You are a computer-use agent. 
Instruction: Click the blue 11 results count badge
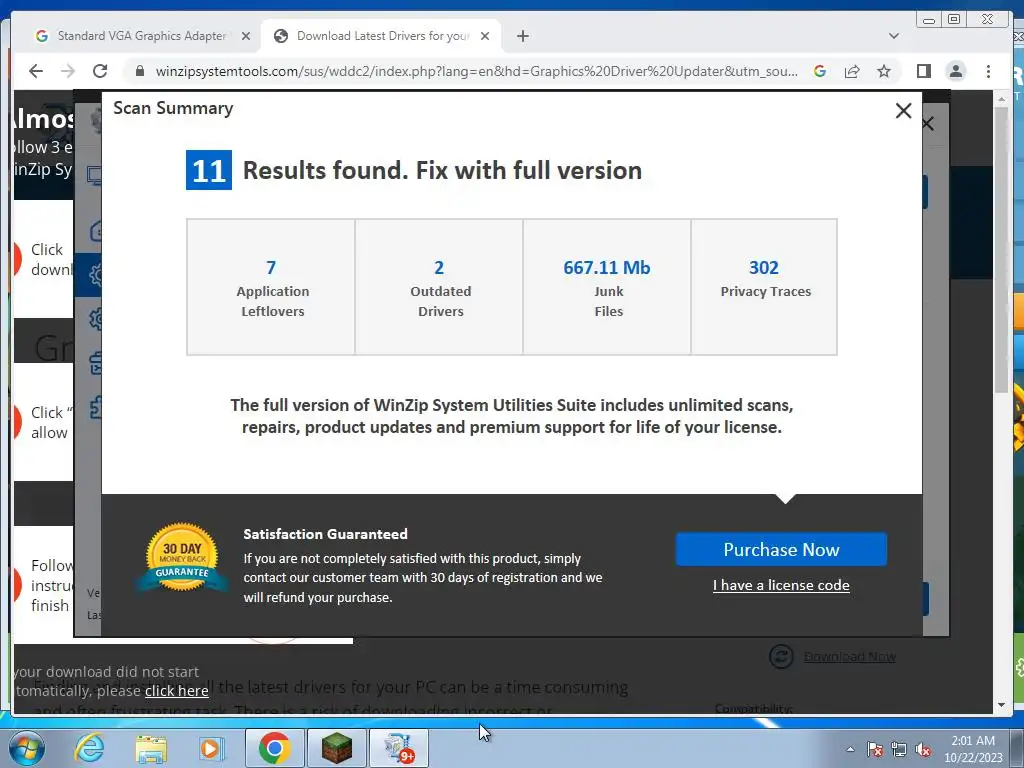click(x=209, y=170)
